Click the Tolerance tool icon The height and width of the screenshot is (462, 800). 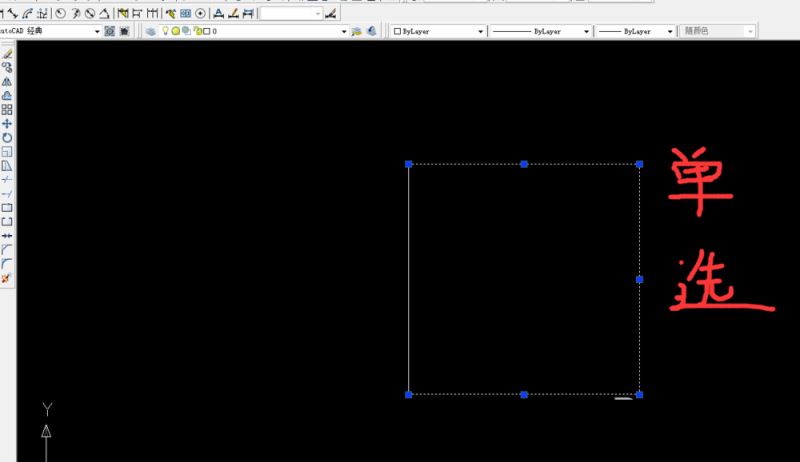[x=185, y=14]
